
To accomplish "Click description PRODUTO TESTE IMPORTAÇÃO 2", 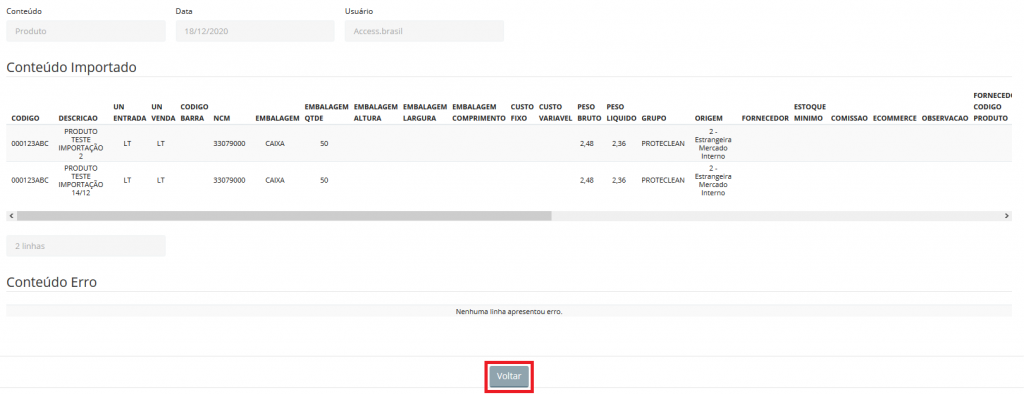I will point(81,144).
